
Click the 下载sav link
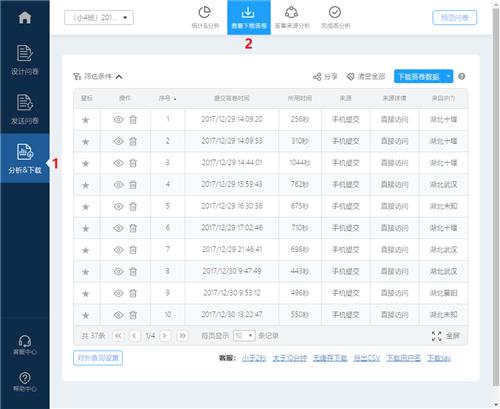tap(439, 358)
